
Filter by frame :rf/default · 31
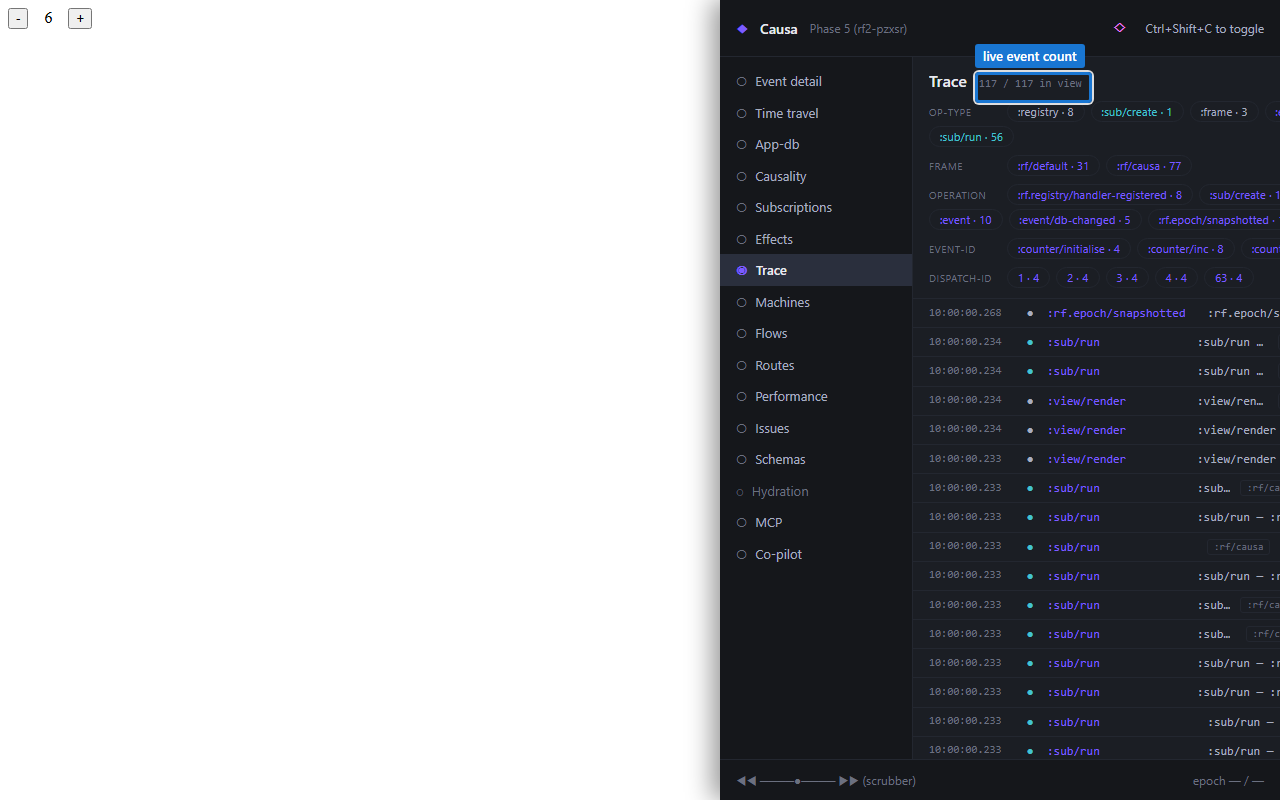(x=1053, y=166)
